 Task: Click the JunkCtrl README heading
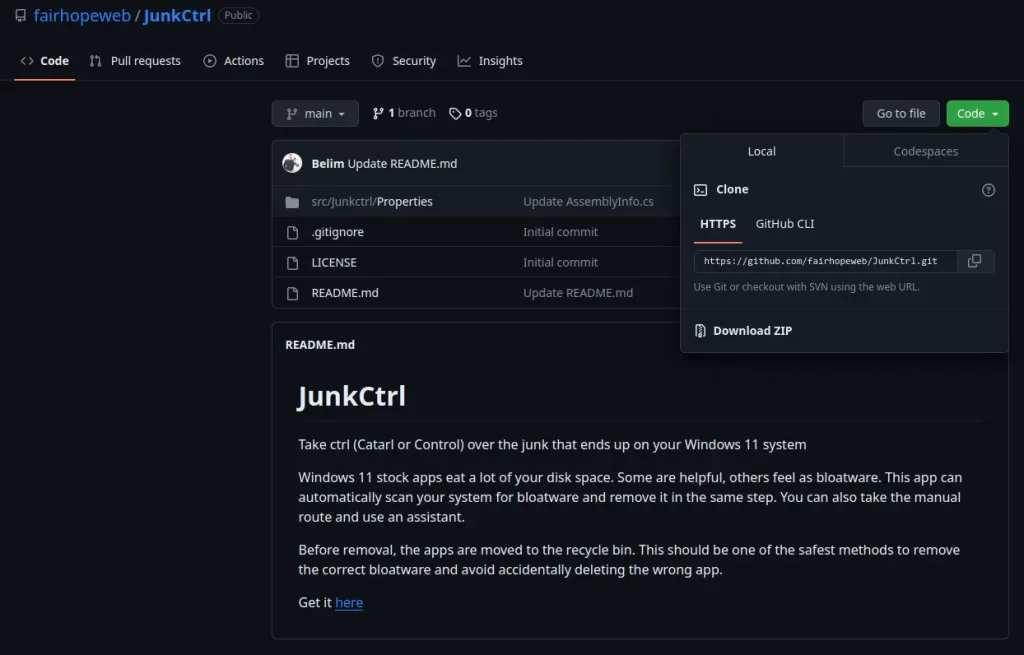[352, 396]
